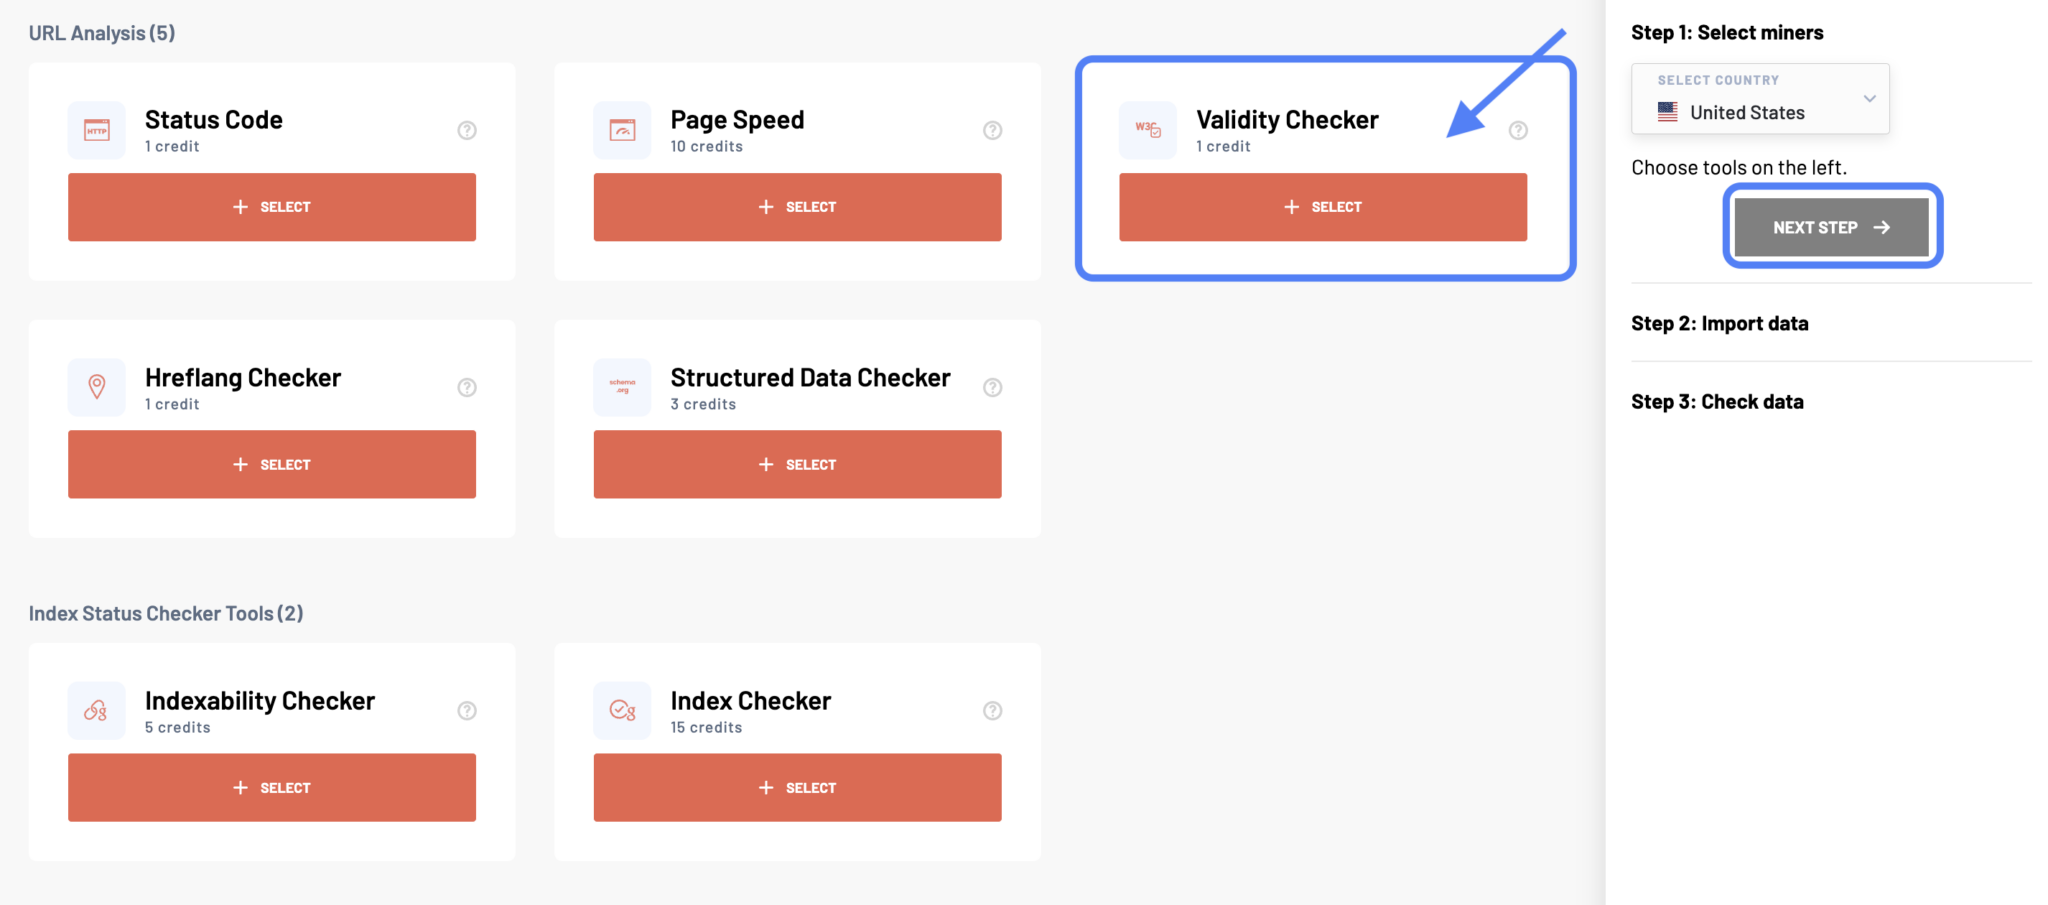
Task: Click the Page Speed gauge icon
Action: pyautogui.click(x=622, y=130)
